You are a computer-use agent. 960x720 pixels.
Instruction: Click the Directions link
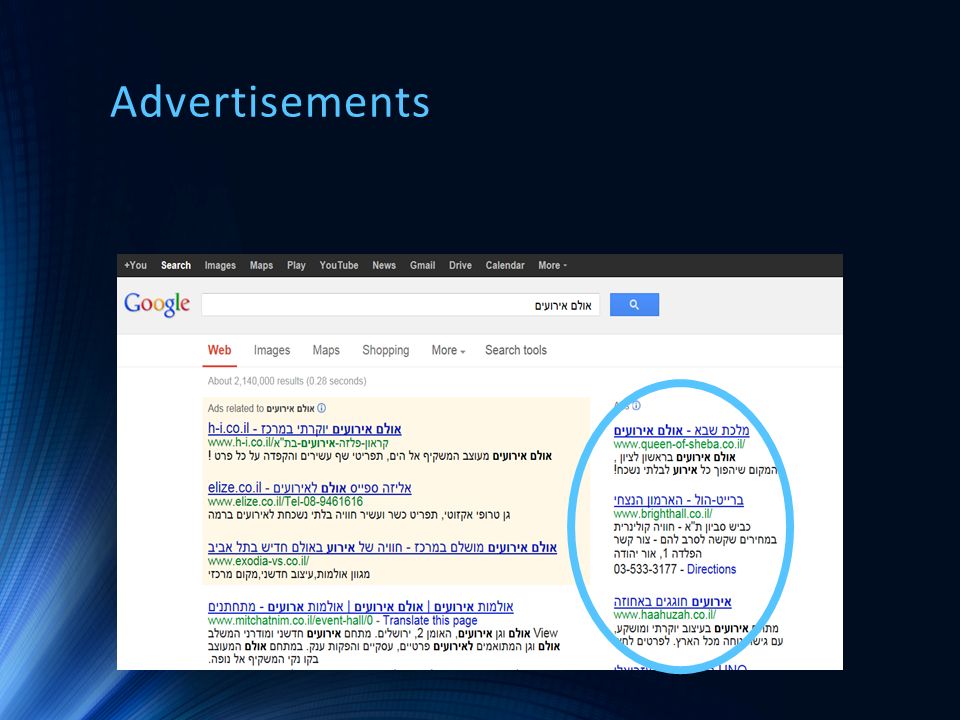tap(711, 569)
